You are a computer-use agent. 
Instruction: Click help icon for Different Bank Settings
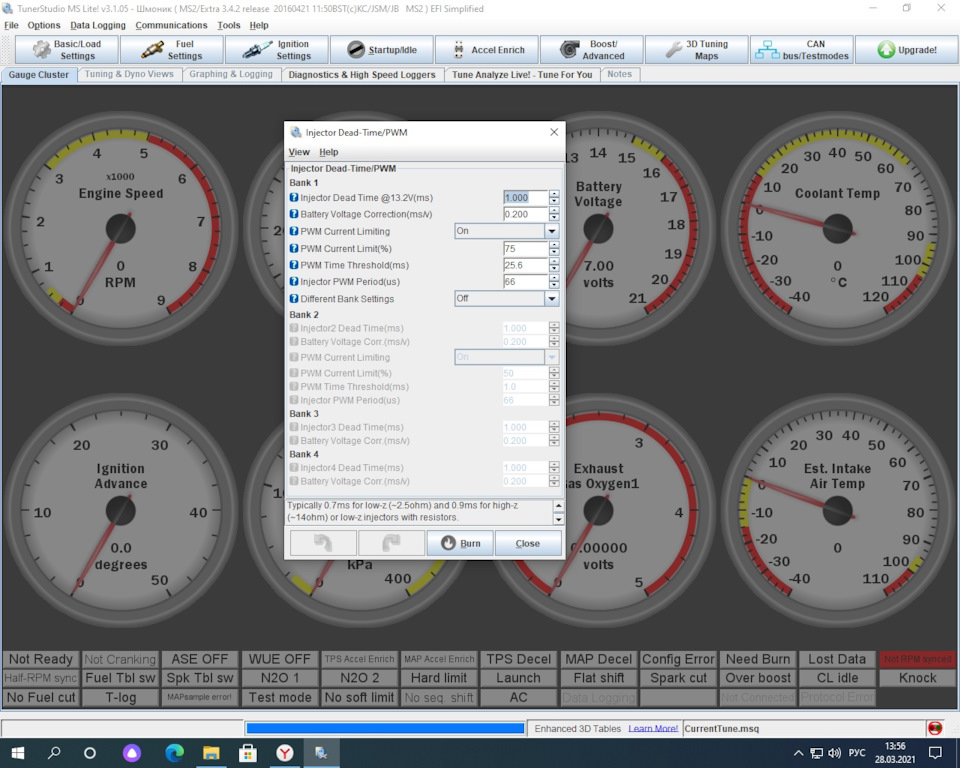(x=294, y=299)
